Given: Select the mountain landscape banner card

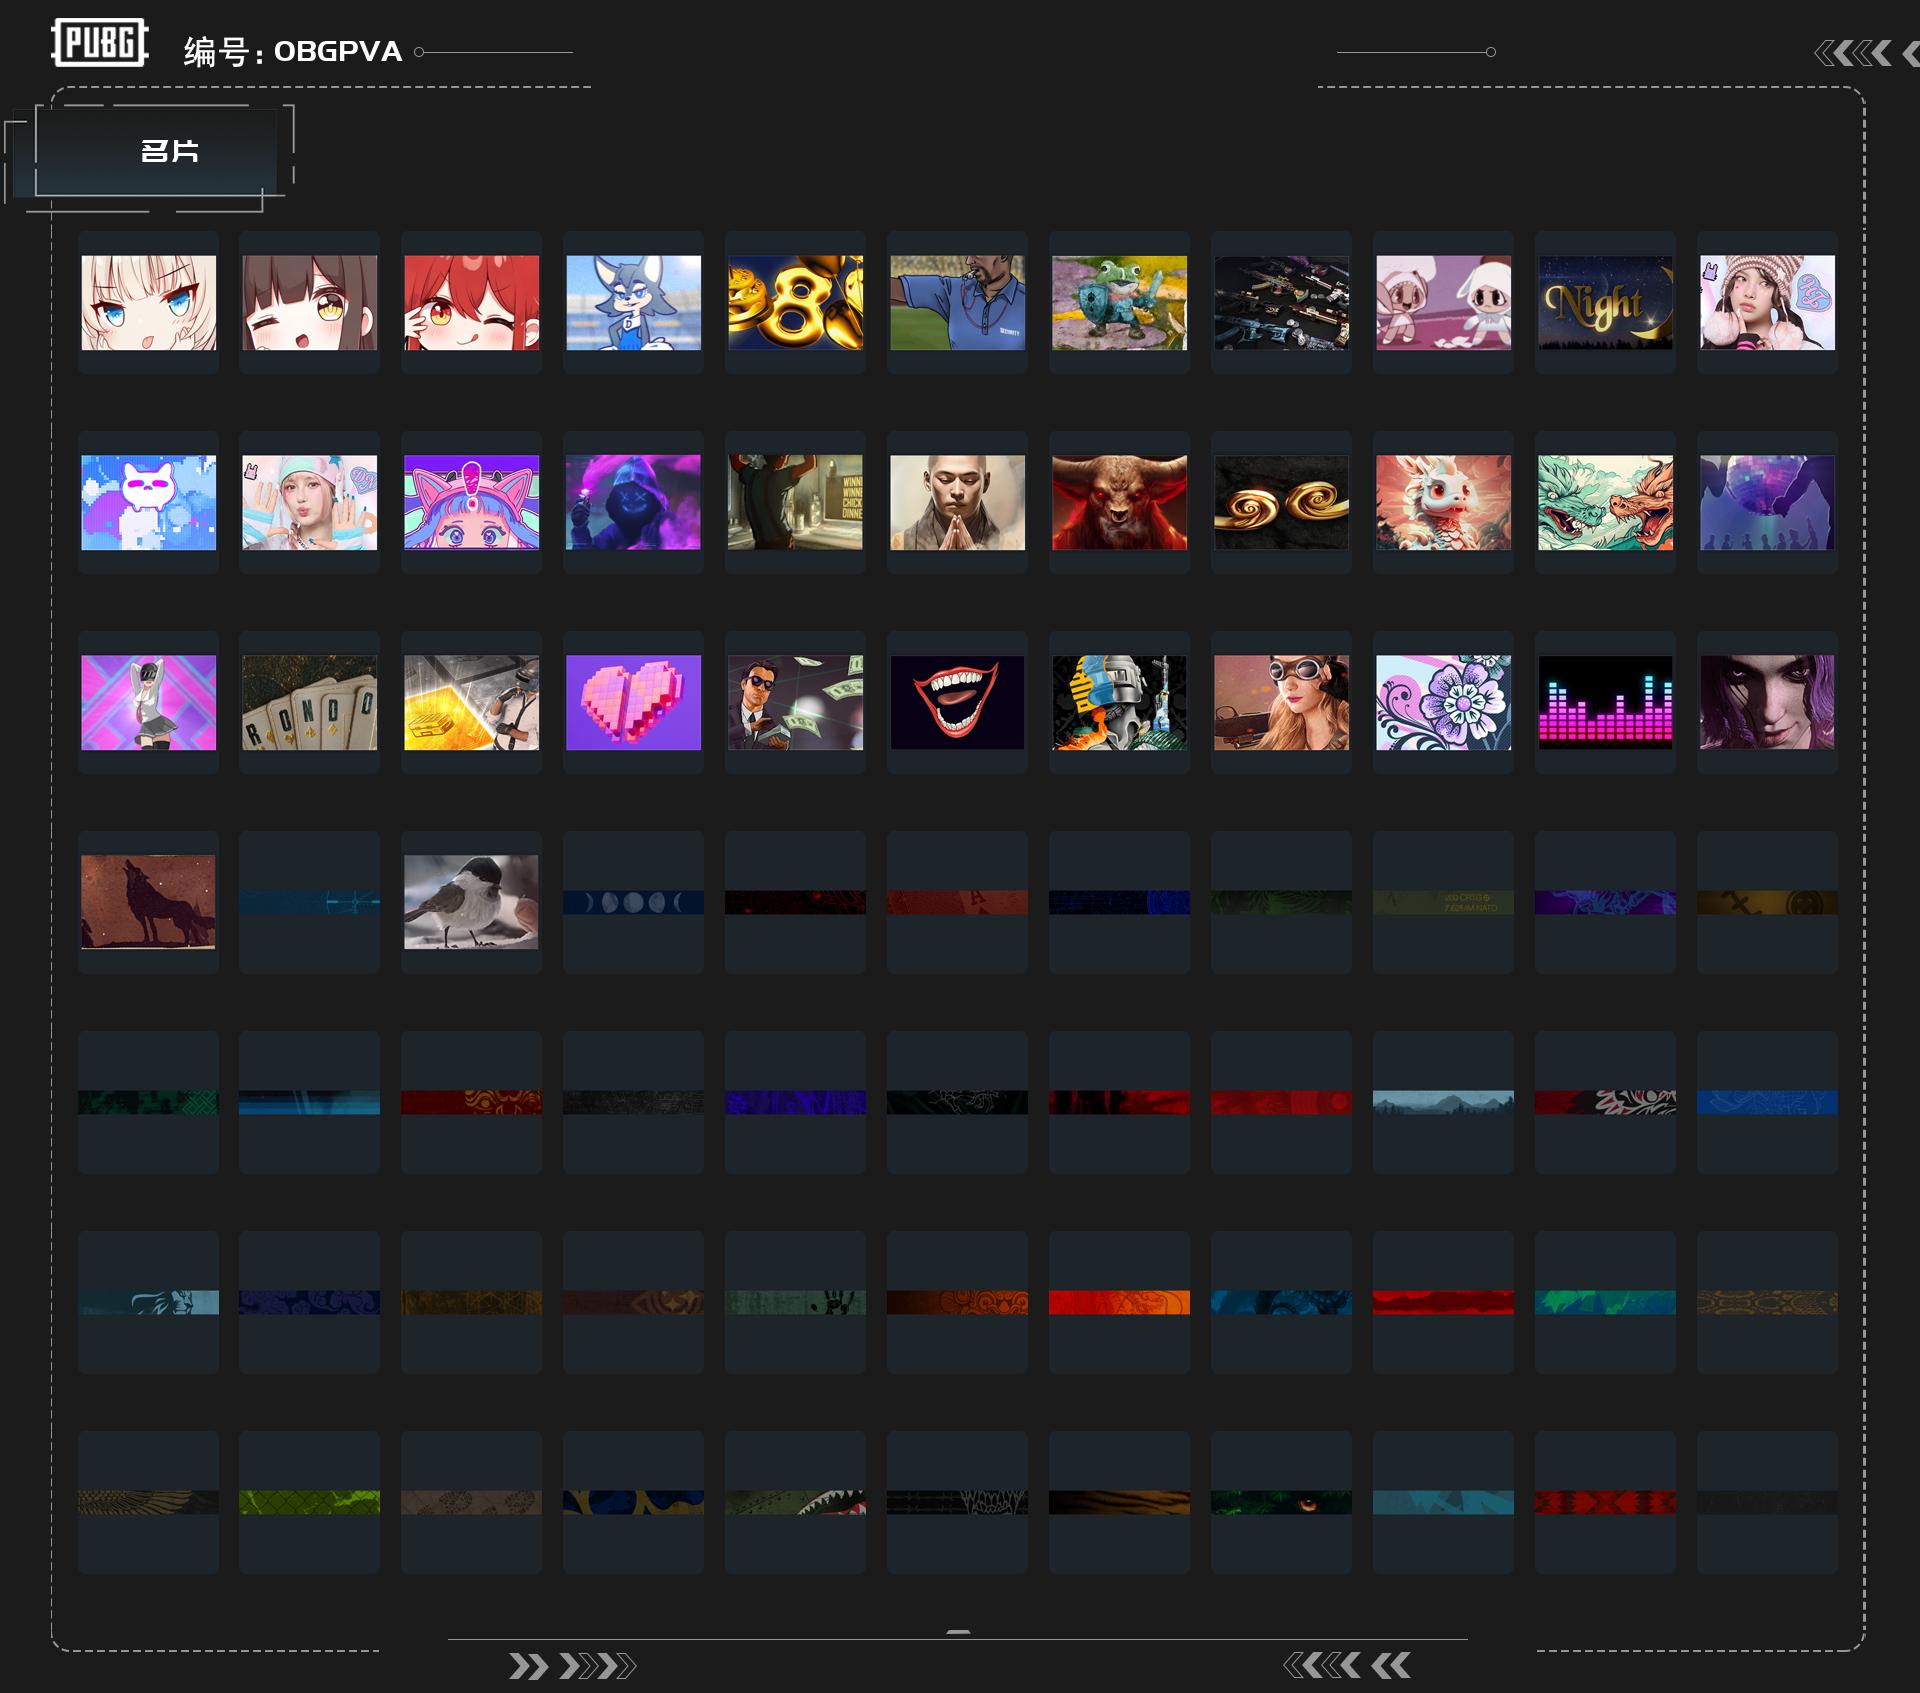Looking at the screenshot, I should coord(1443,1102).
